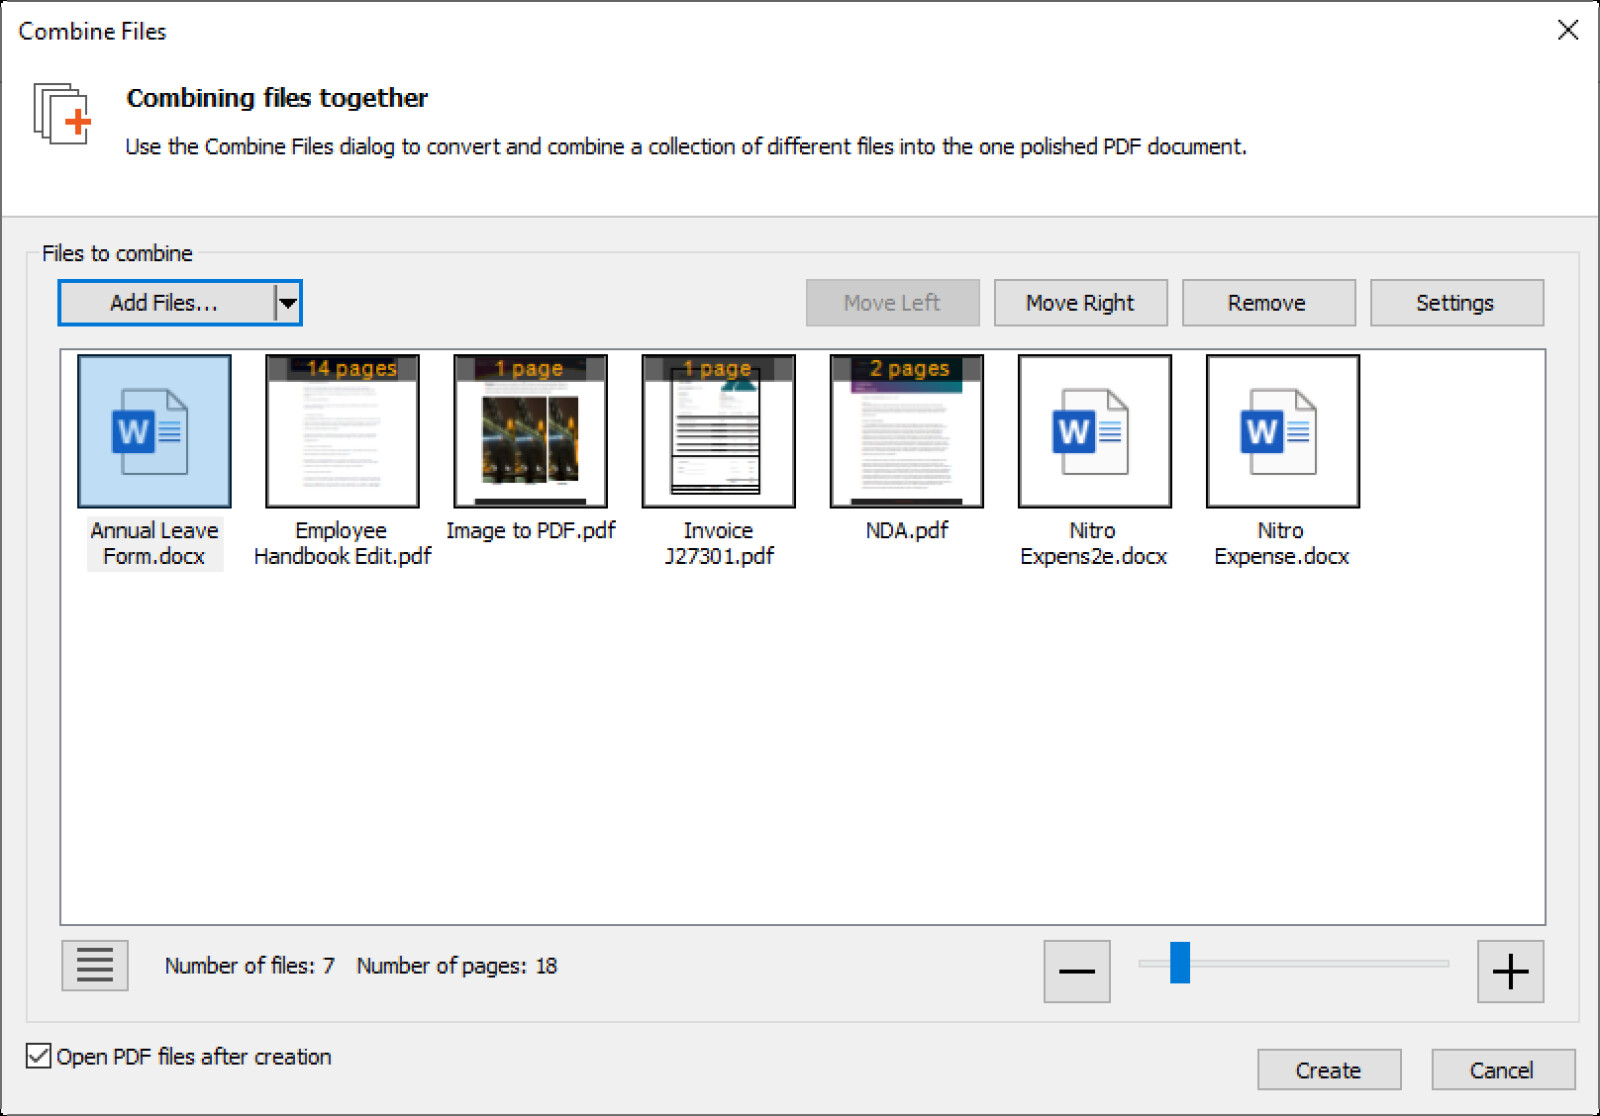
Task: Zoom in thumbnails with the plus icon
Action: [1510, 971]
